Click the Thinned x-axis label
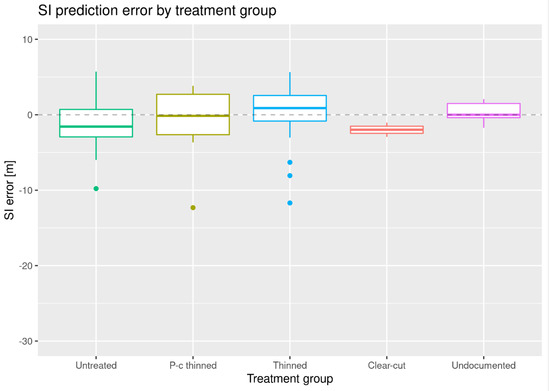Viewport: 550px width, 391px height. tap(290, 365)
